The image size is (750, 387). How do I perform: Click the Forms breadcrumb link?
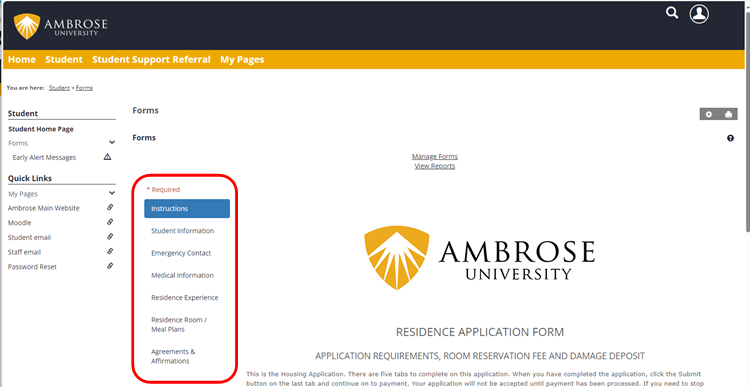(x=84, y=88)
